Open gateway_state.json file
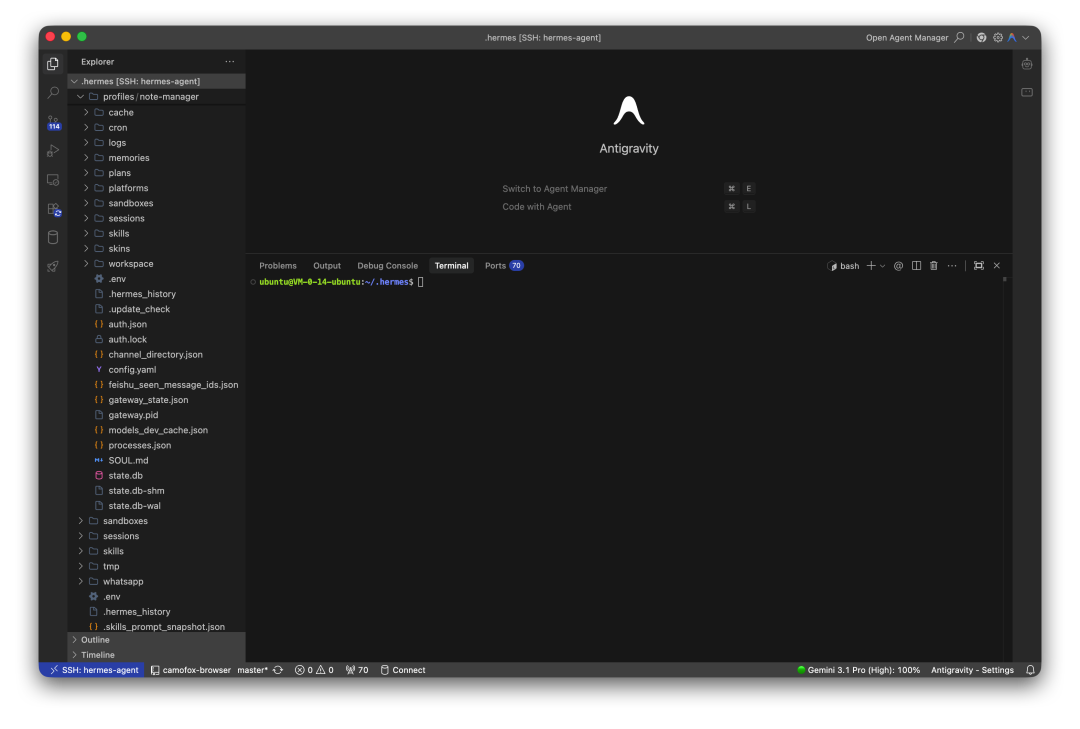The image size is (1080, 729). [x=156, y=400]
